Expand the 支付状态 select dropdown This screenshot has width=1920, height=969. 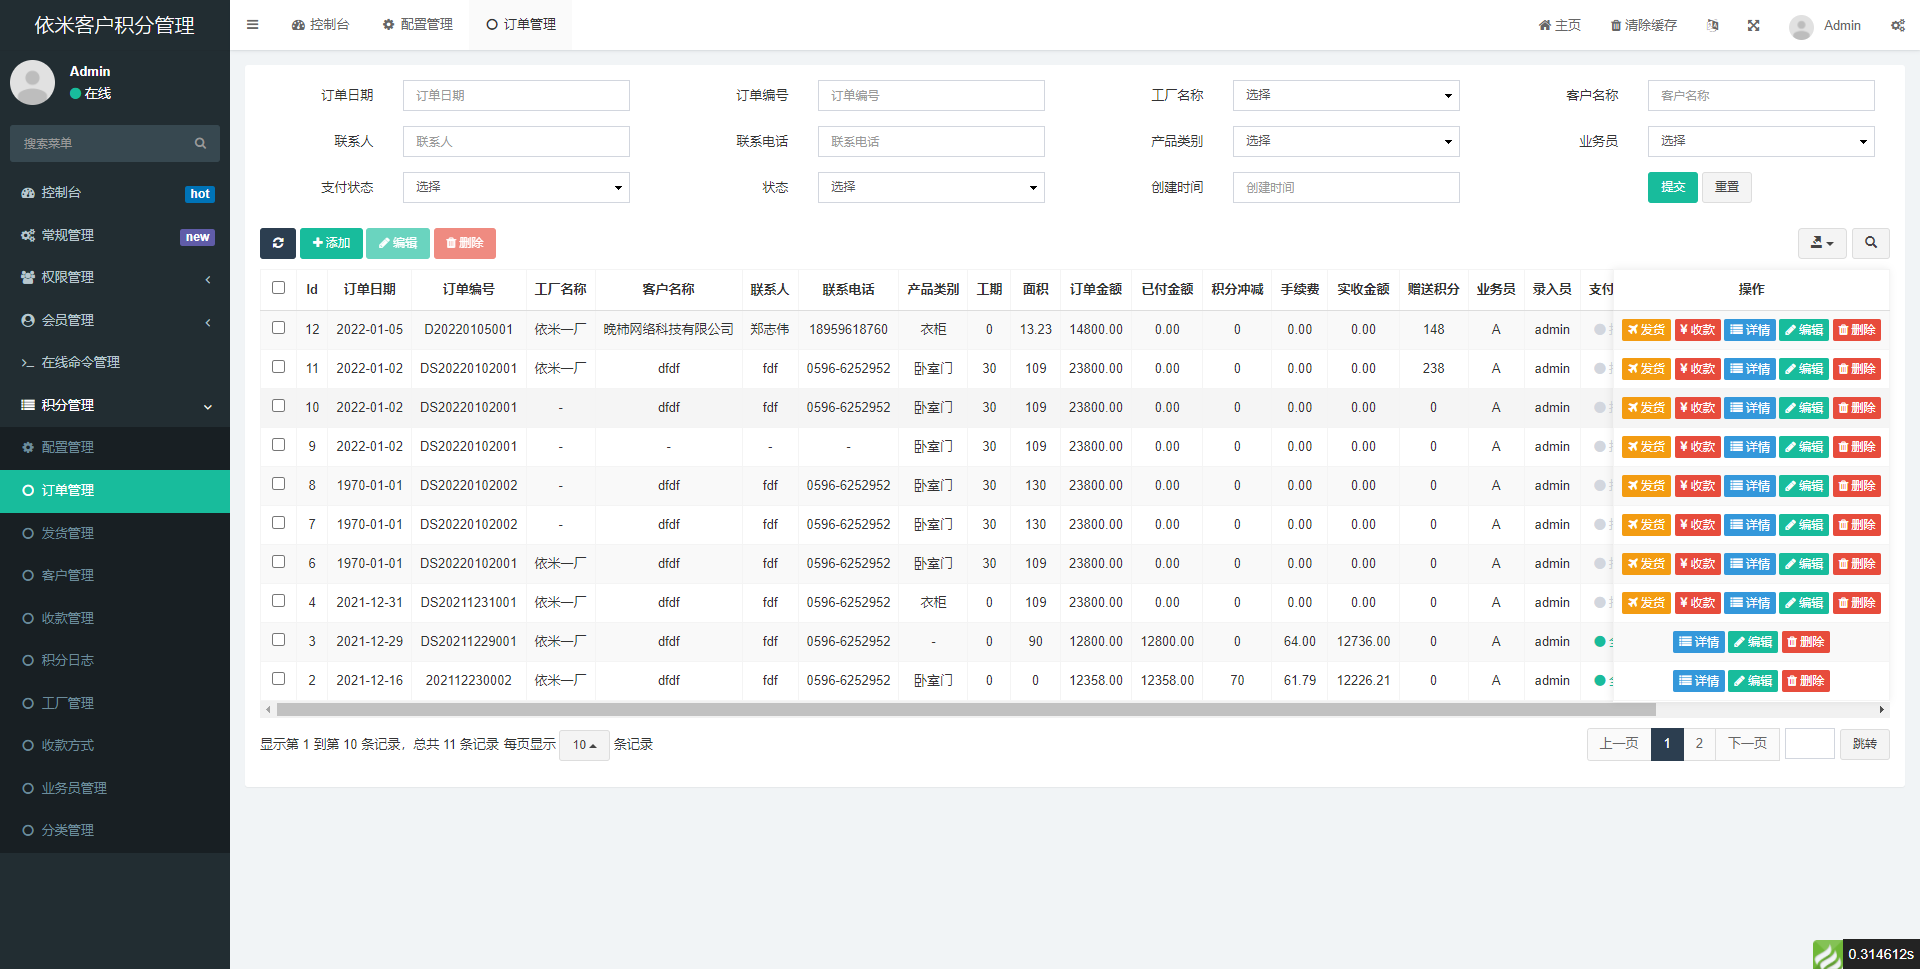tap(516, 188)
